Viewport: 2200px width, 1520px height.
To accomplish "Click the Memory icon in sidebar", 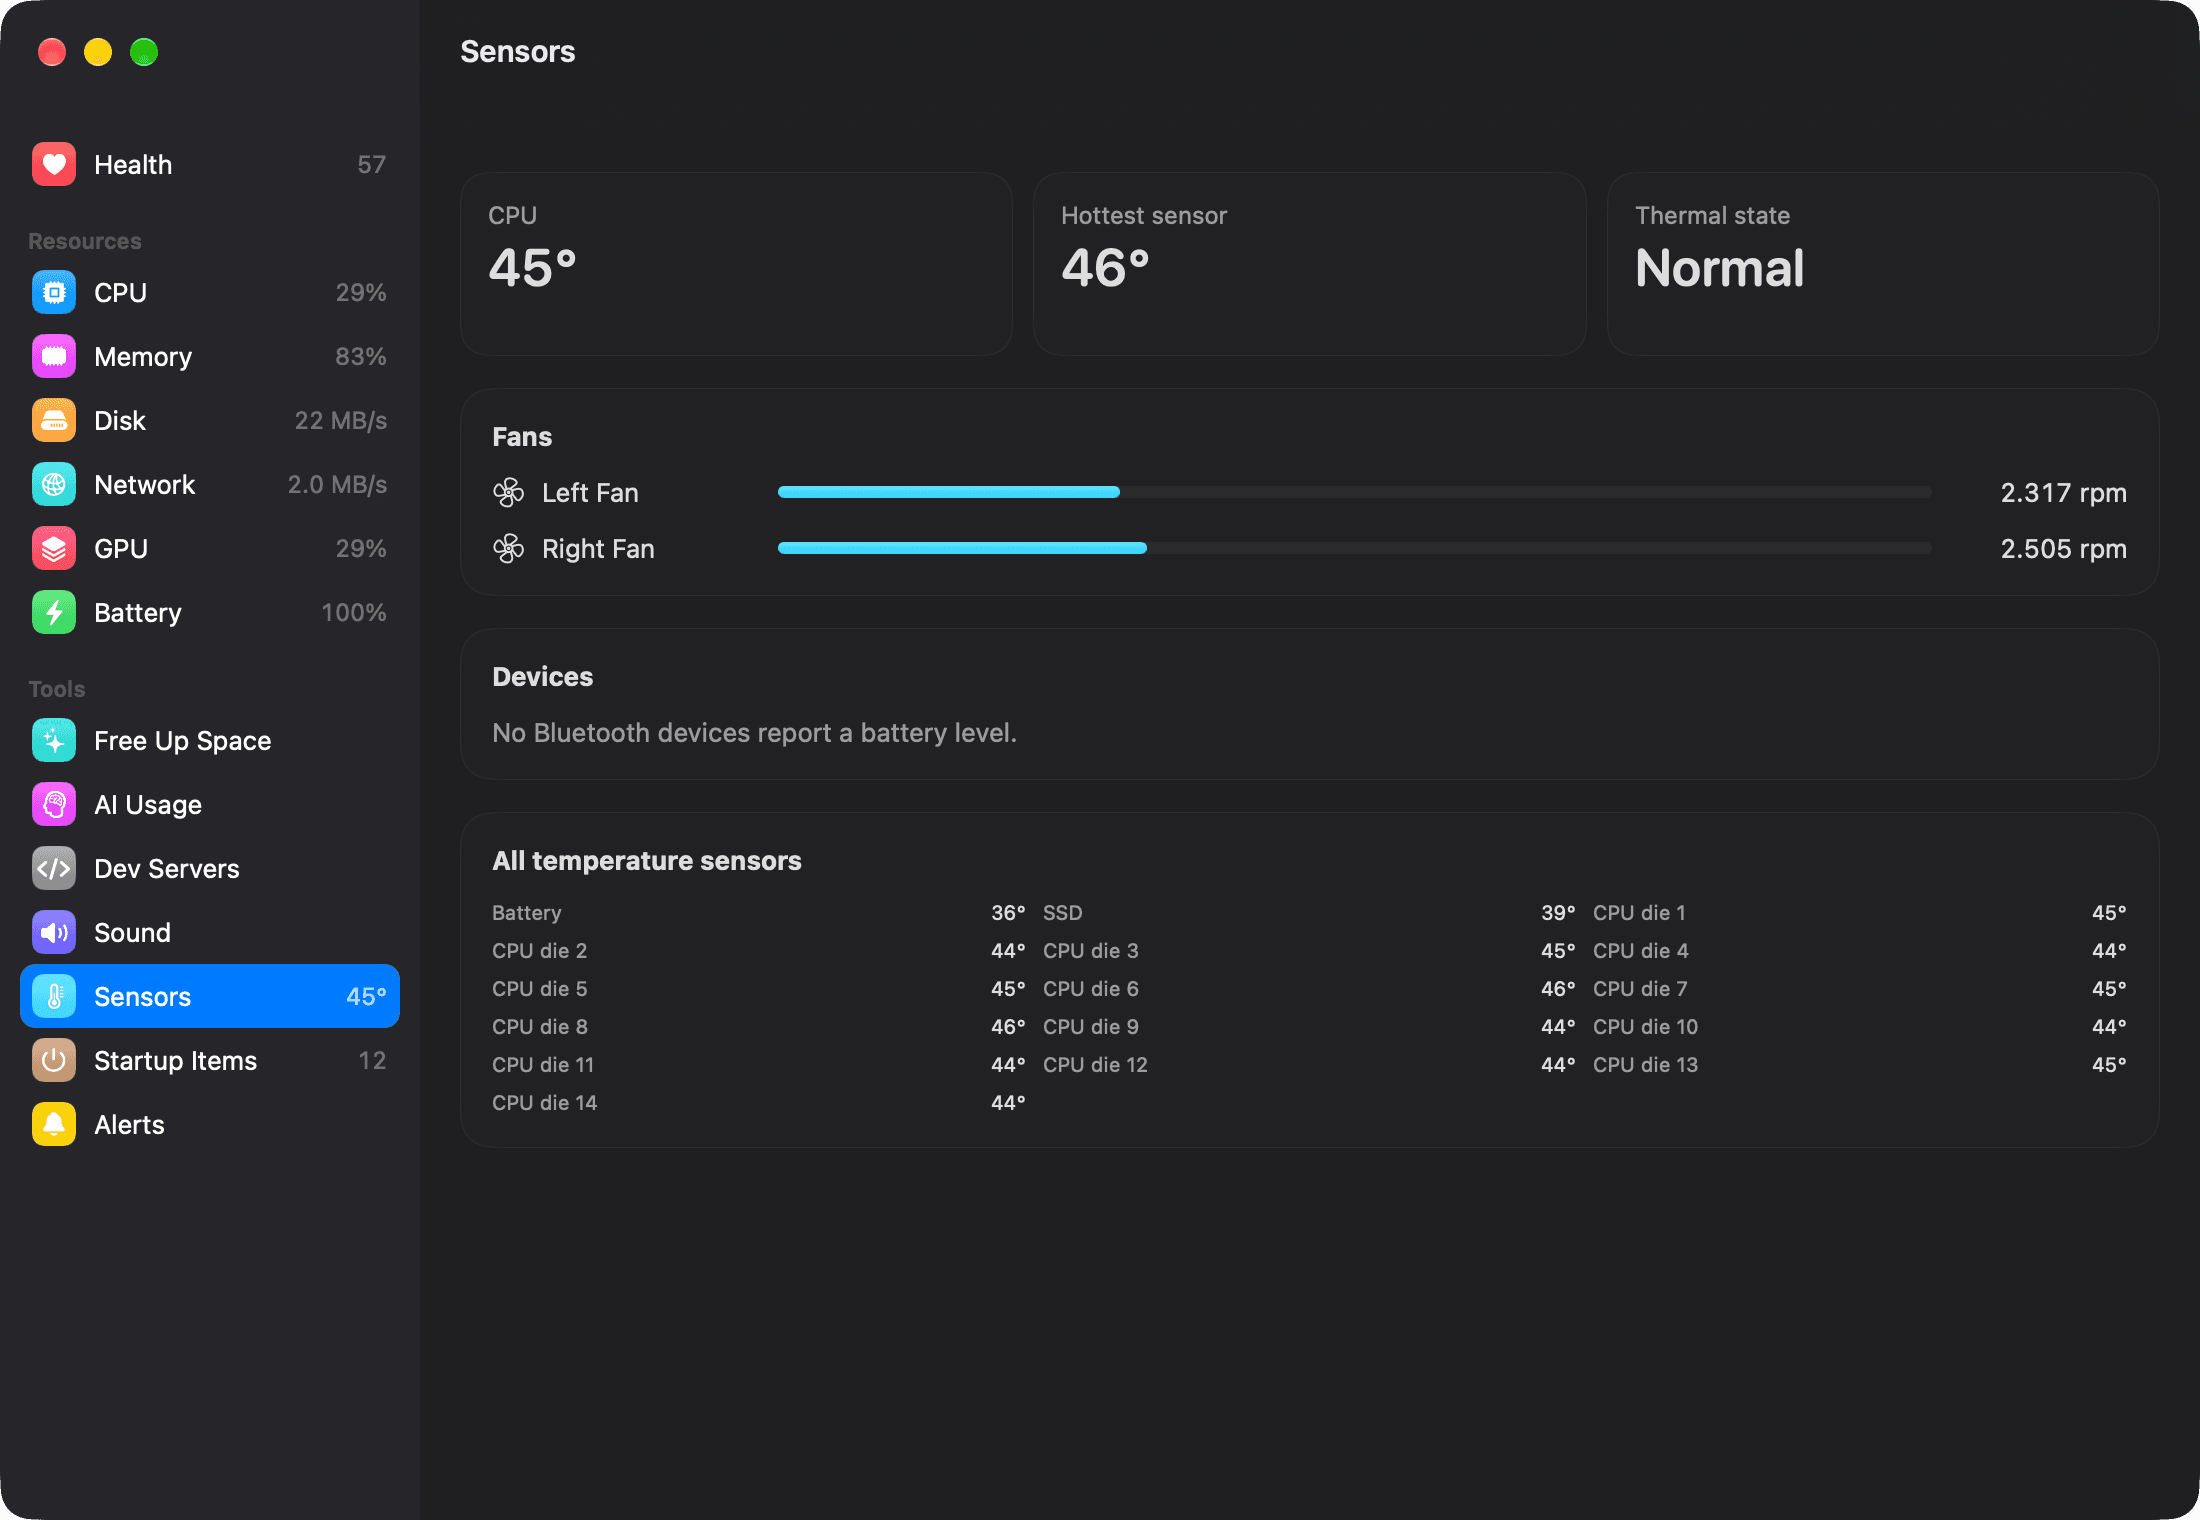I will click(x=54, y=357).
